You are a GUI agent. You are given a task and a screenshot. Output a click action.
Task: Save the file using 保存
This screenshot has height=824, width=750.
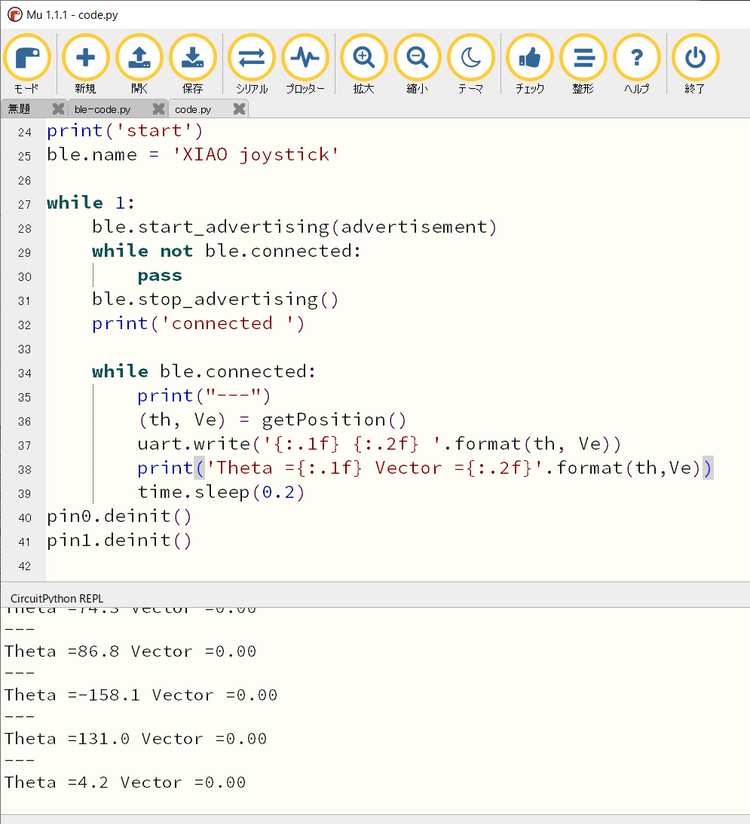pyautogui.click(x=192, y=64)
